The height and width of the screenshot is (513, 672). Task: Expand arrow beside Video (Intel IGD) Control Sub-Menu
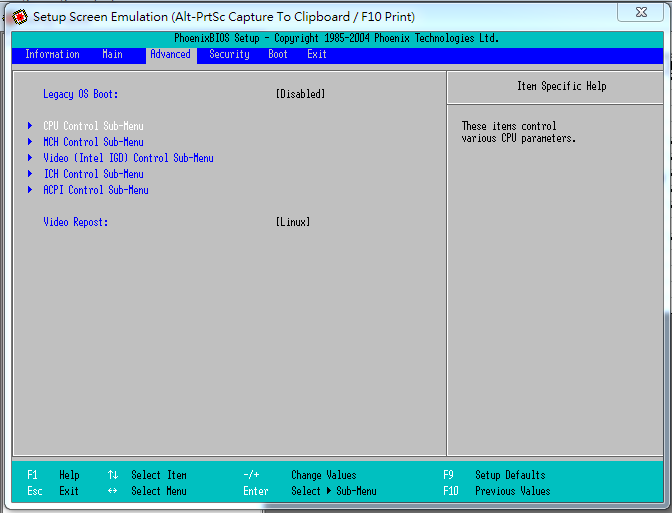(x=30, y=158)
